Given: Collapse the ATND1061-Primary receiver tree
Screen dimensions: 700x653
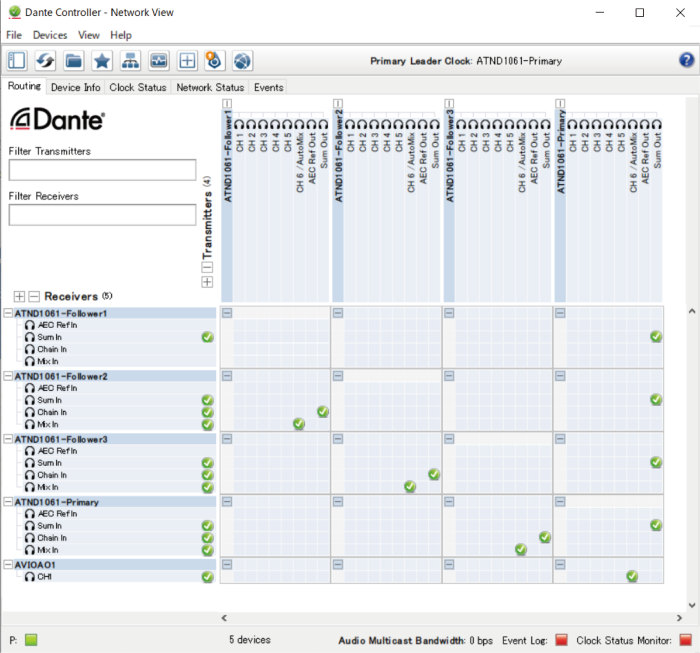Looking at the screenshot, I should 8,502.
